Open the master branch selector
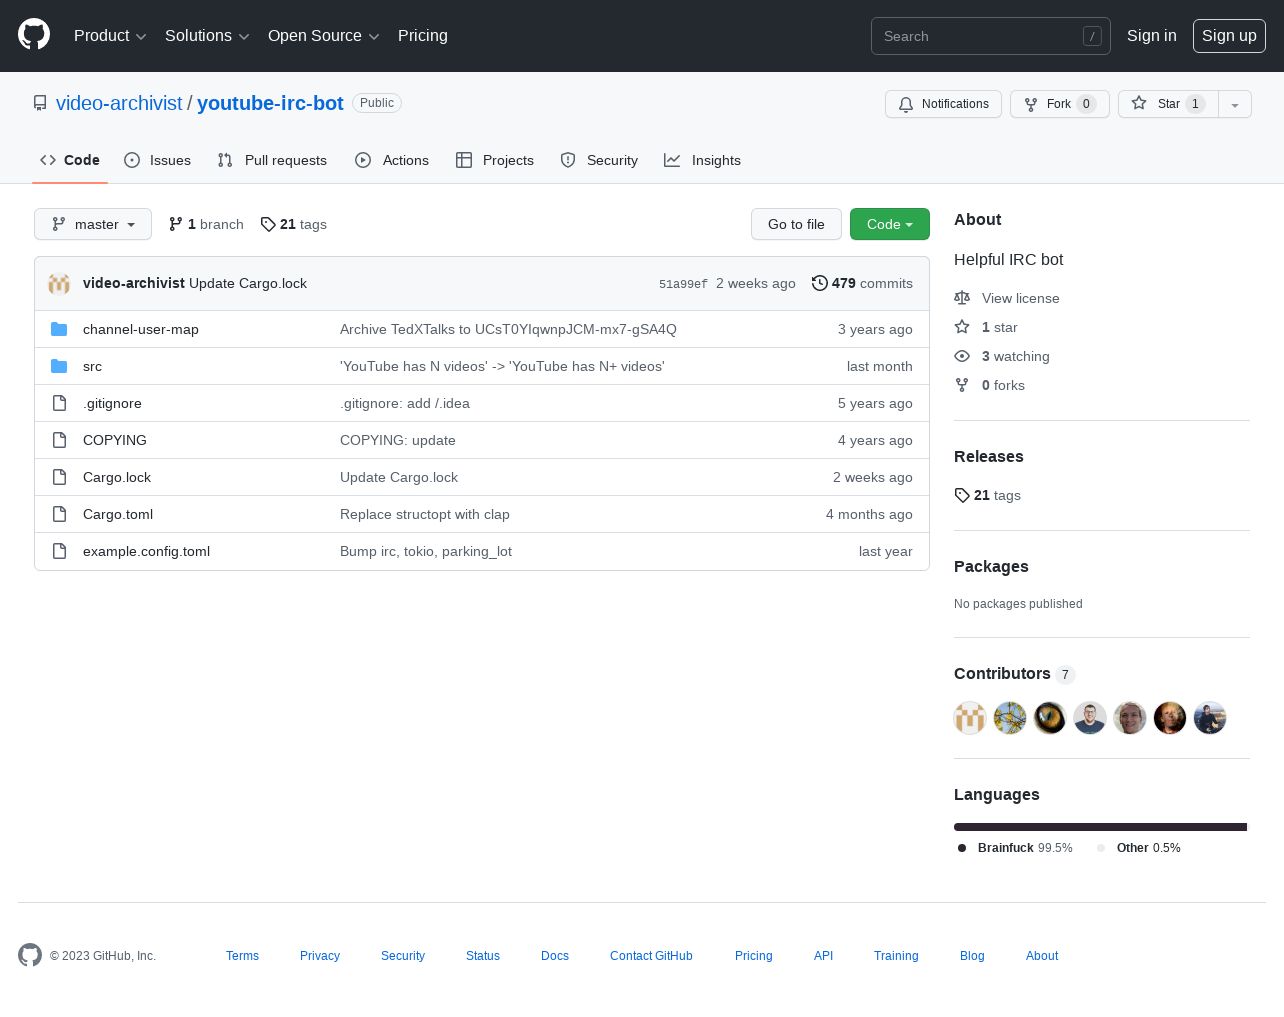This screenshot has width=1284, height=1017. click(93, 224)
